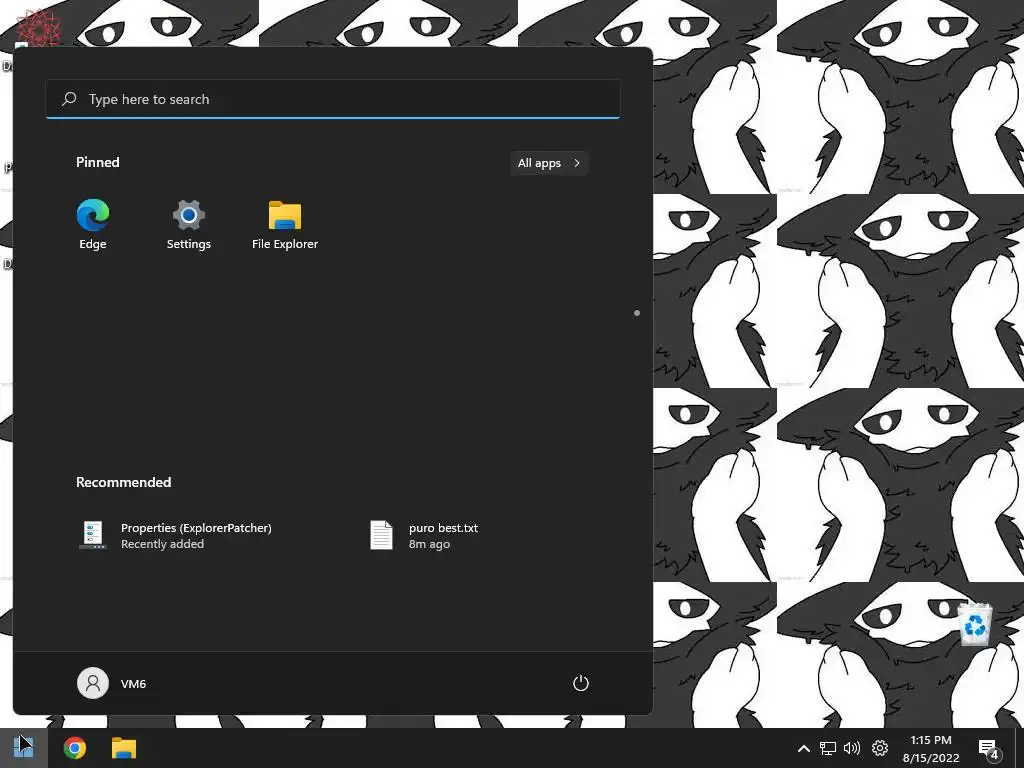1024x768 pixels.
Task: Click the Pinned section heading
Action: (x=98, y=162)
